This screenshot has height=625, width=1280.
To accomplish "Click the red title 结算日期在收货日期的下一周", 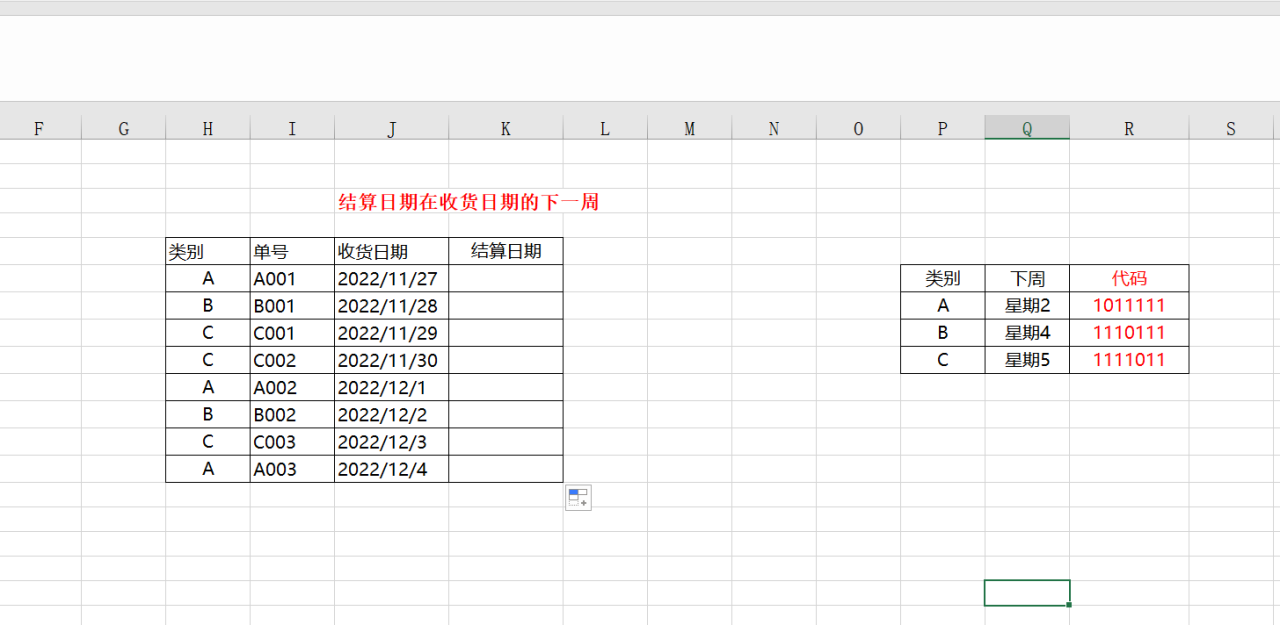I will coord(469,202).
